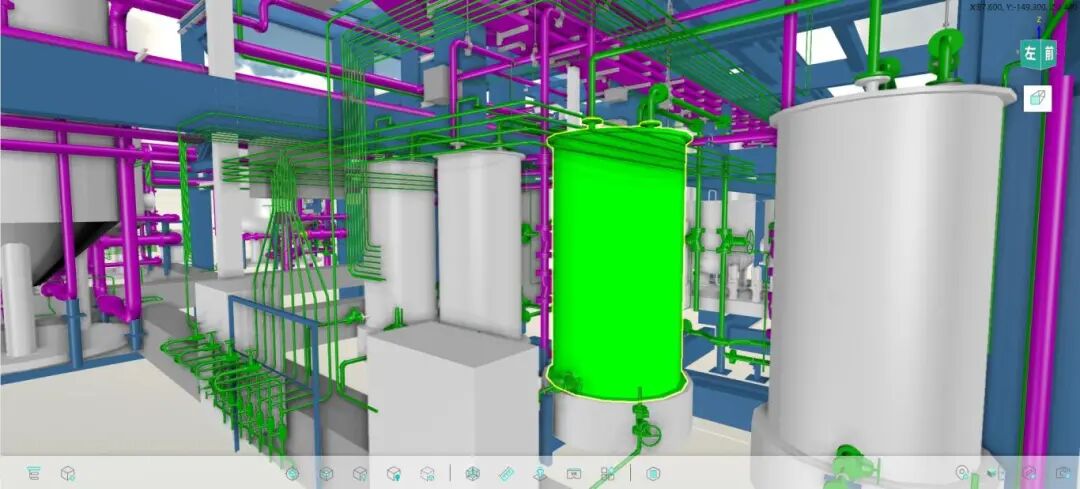Image resolution: width=1080 pixels, height=489 pixels.
Task: Open the four-squares grid icon
Action: click(x=607, y=473)
